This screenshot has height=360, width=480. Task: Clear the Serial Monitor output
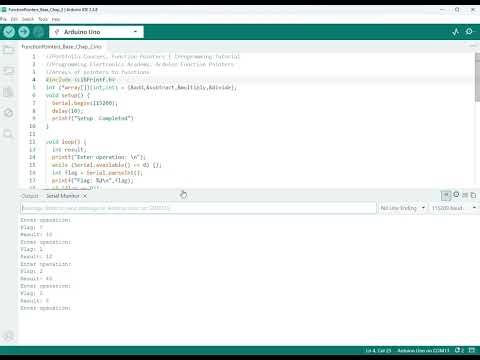(x=465, y=195)
